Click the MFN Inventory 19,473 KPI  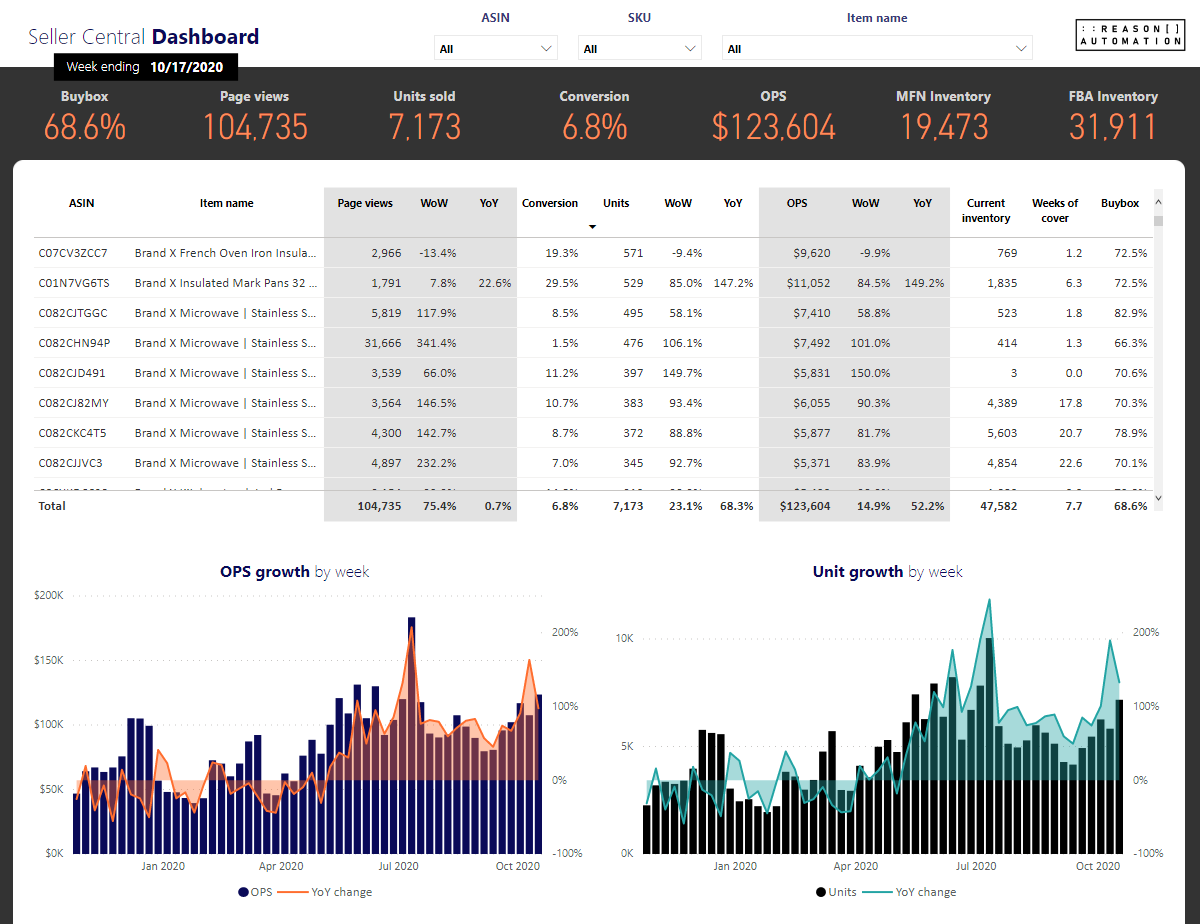pyautogui.click(x=943, y=116)
